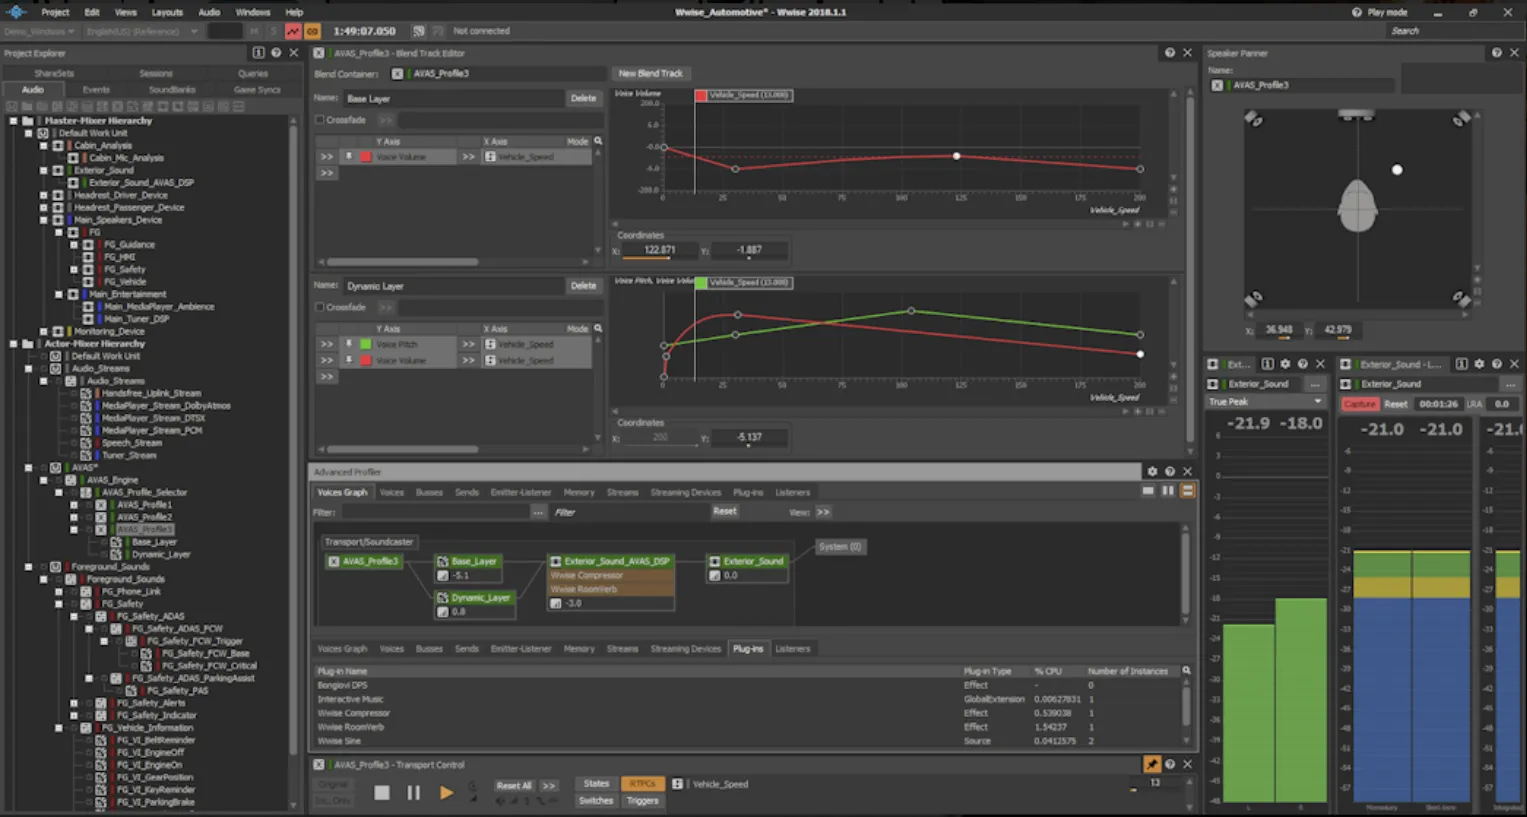This screenshot has height=817, width=1527.
Task: Click red Capture button in loudness meter
Action: (x=1360, y=404)
